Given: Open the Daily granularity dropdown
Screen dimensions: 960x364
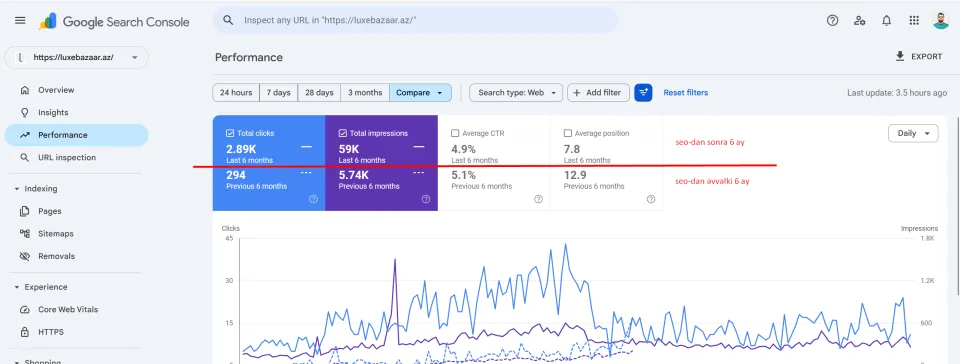Looking at the screenshot, I should [913, 133].
